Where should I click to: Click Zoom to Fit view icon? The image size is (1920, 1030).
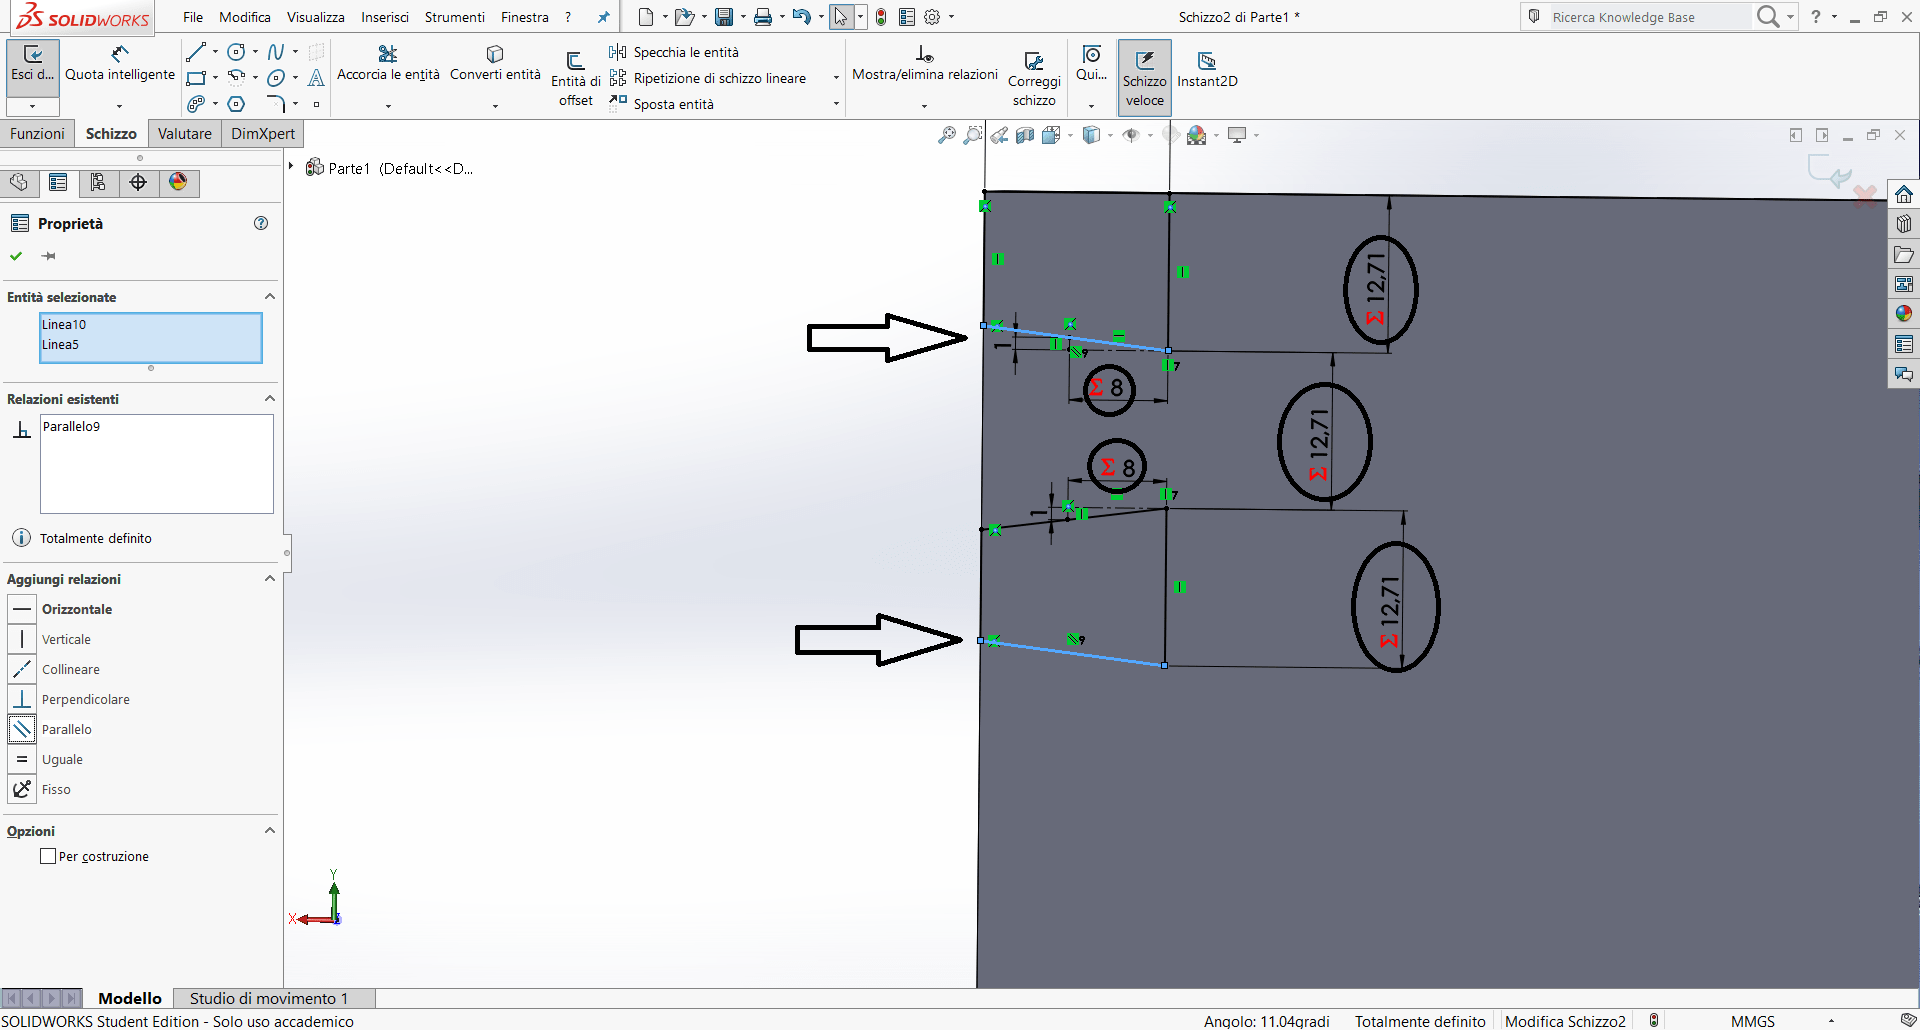946,135
